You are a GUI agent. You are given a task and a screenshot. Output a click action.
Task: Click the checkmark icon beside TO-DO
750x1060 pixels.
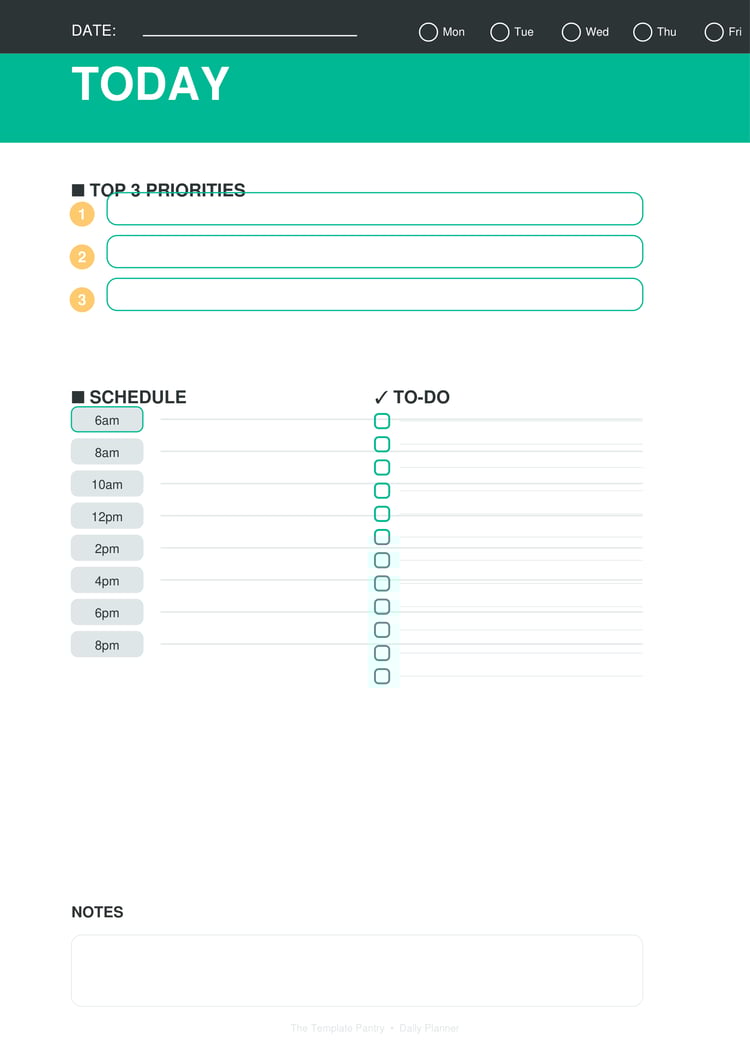(x=381, y=398)
